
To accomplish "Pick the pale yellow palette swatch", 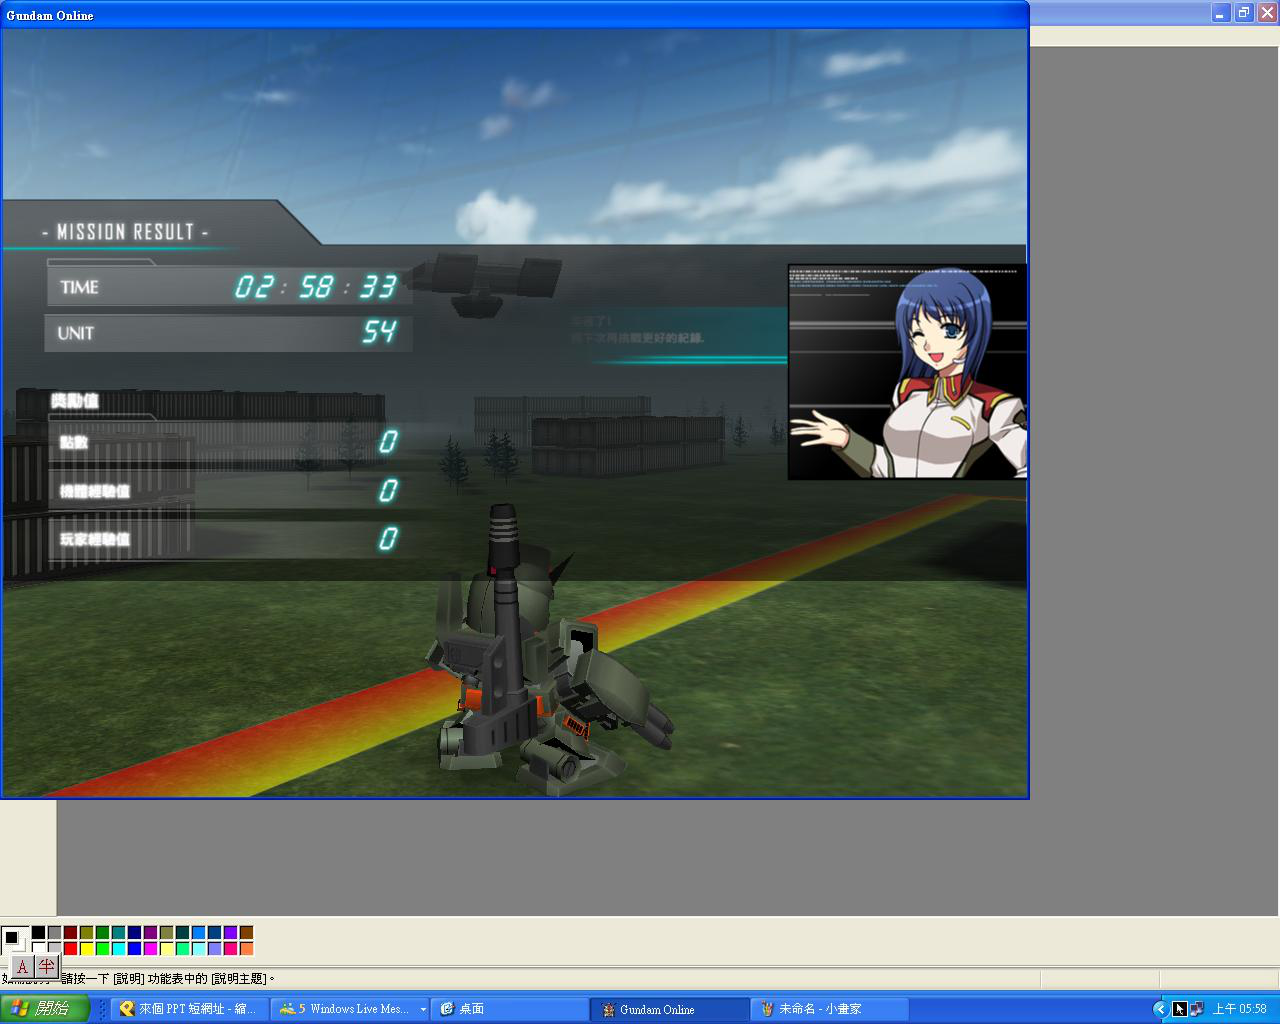I will 166,948.
